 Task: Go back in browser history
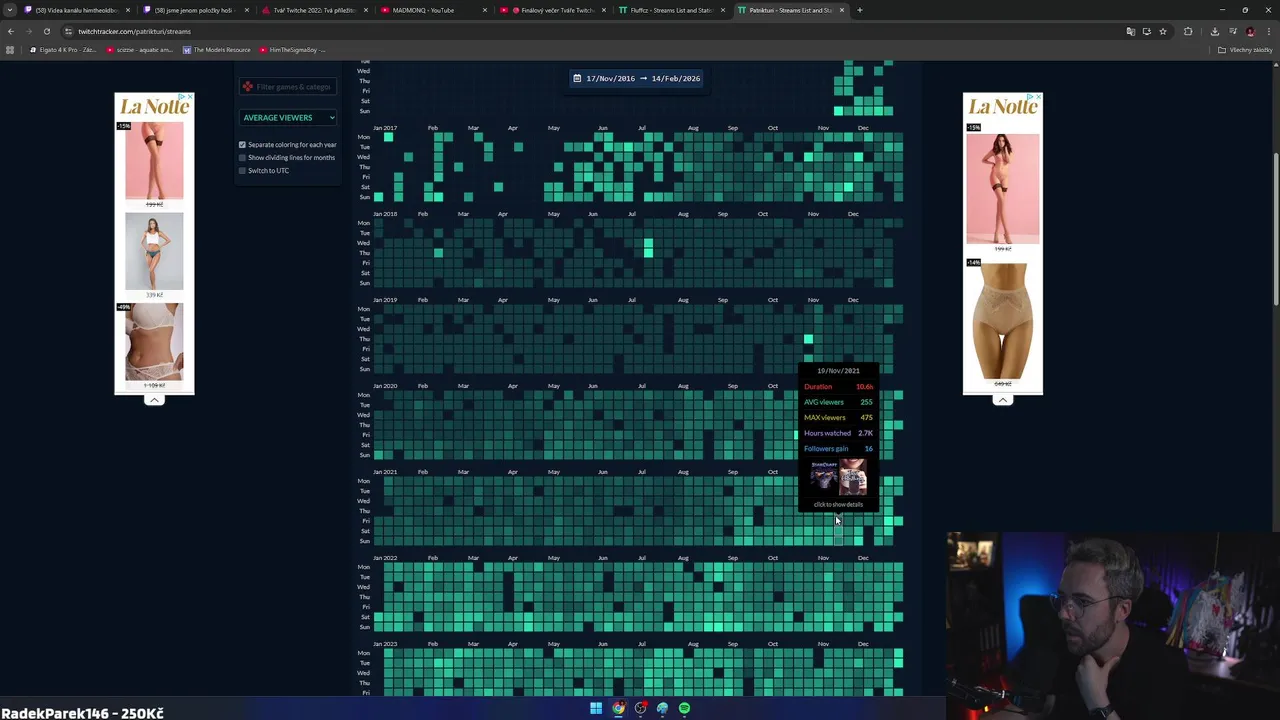pos(11,31)
